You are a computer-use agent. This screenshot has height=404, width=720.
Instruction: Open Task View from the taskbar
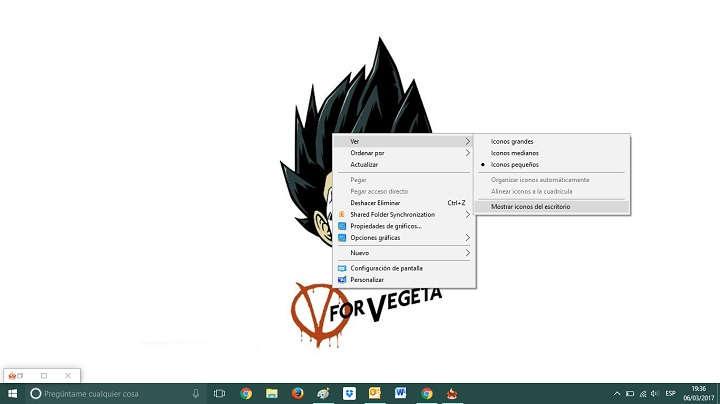219,393
